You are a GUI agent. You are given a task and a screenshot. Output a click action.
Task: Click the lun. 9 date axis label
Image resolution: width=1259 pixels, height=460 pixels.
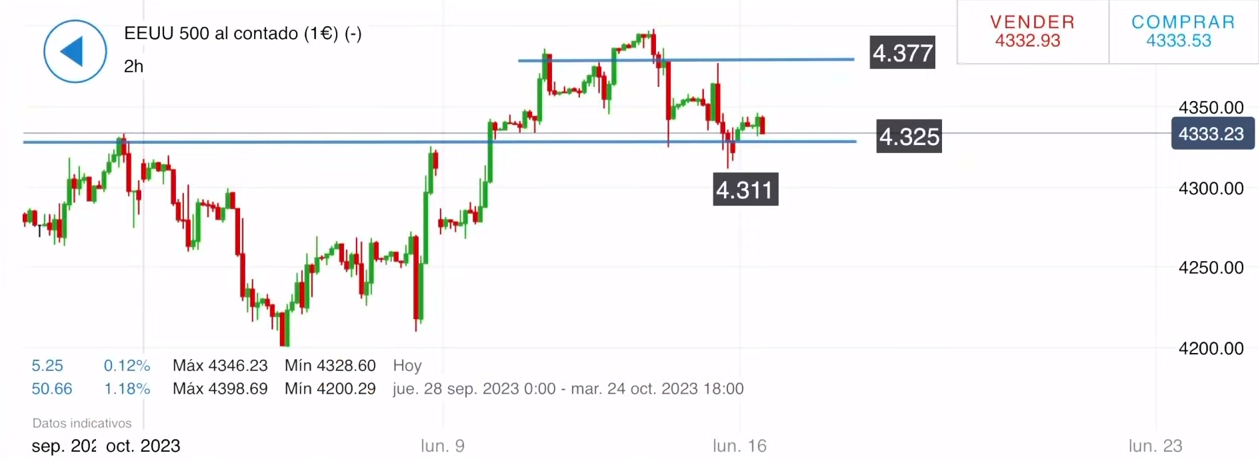[x=443, y=446]
